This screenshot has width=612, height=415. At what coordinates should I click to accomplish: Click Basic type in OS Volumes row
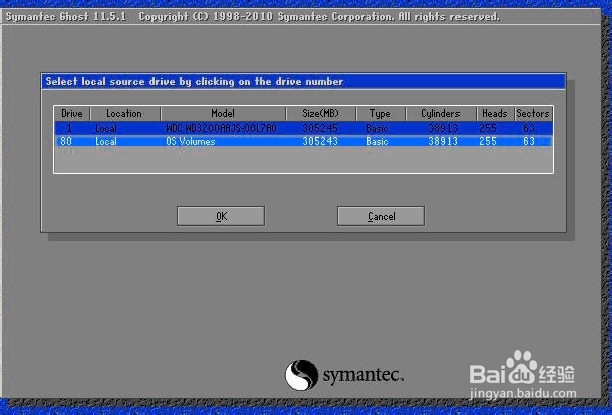377,141
